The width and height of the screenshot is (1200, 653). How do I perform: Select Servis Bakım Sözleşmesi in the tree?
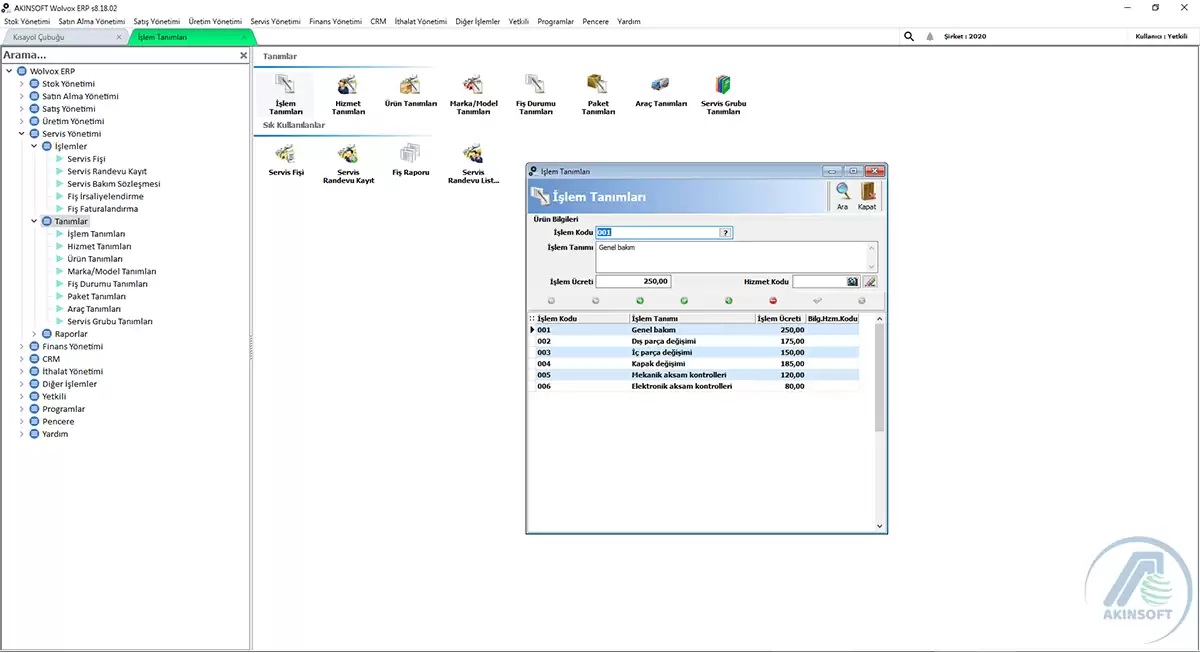click(x=113, y=184)
